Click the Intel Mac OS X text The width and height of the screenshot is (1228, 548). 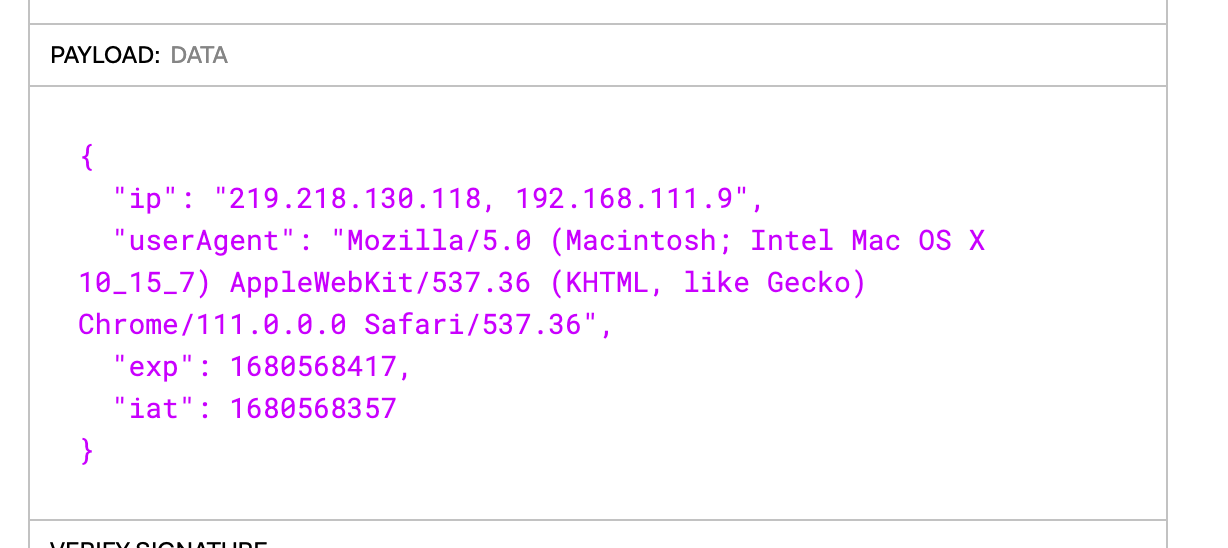tap(868, 241)
